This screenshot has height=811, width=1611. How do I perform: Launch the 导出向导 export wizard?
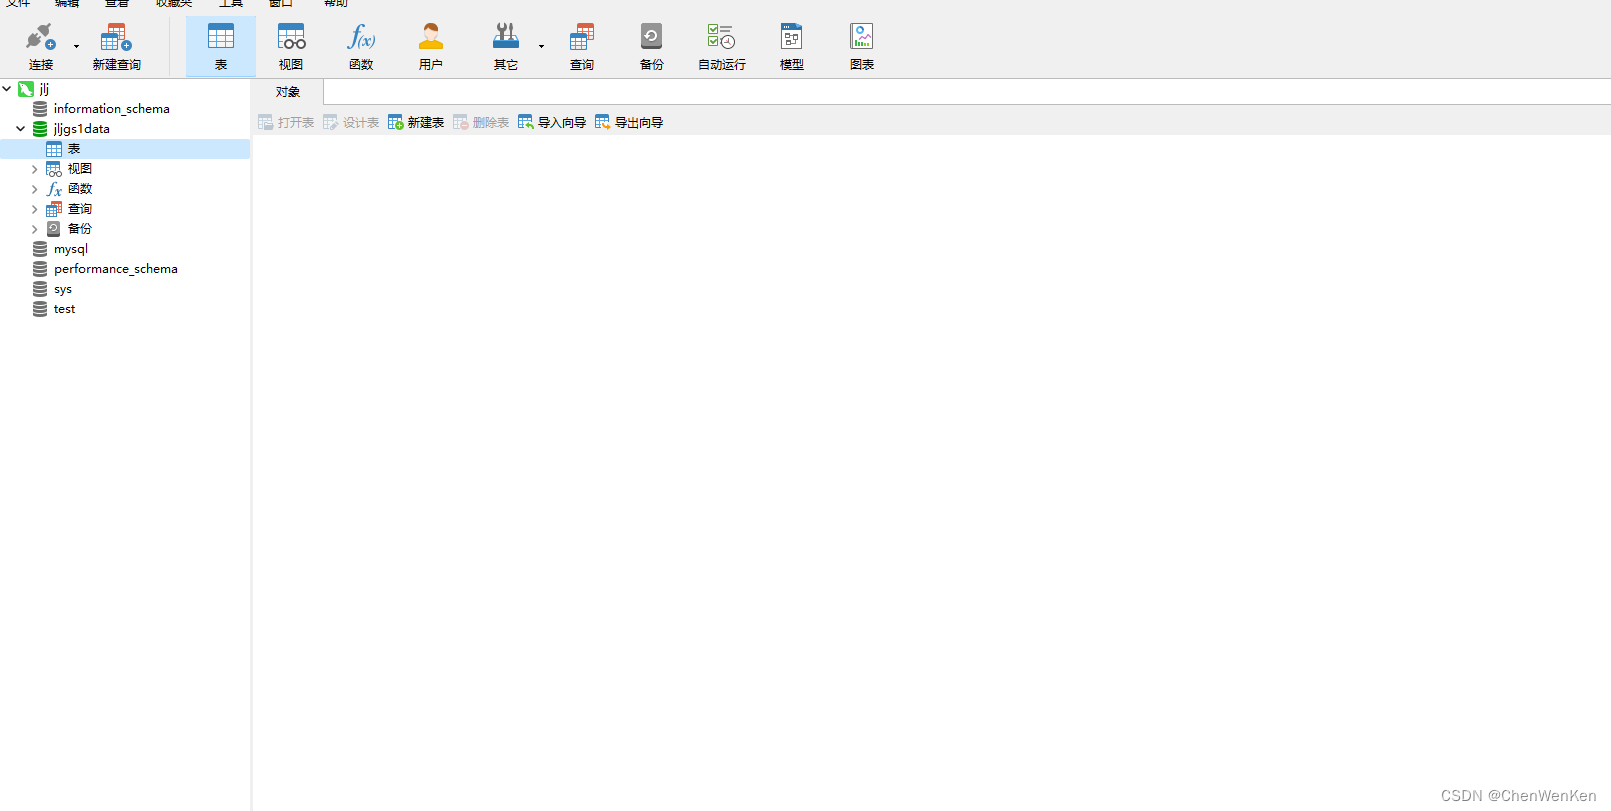(x=629, y=122)
